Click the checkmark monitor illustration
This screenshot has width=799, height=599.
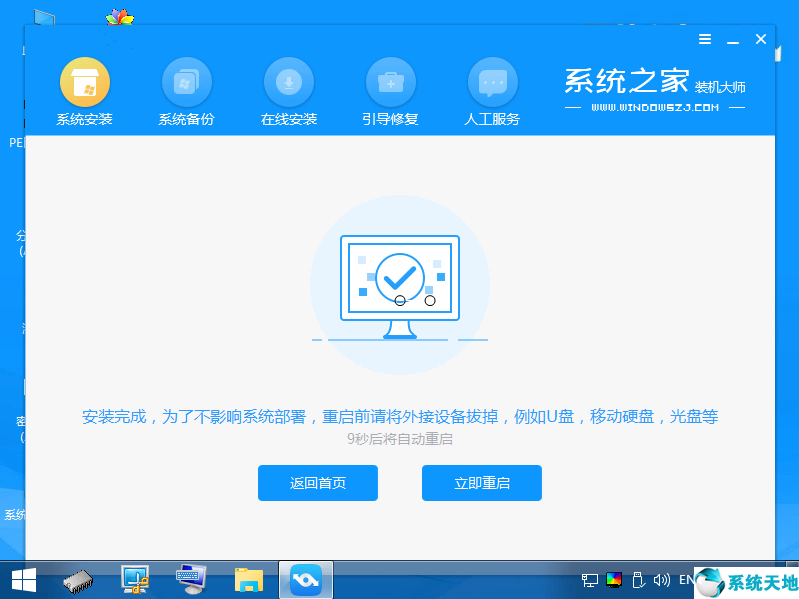(400, 285)
